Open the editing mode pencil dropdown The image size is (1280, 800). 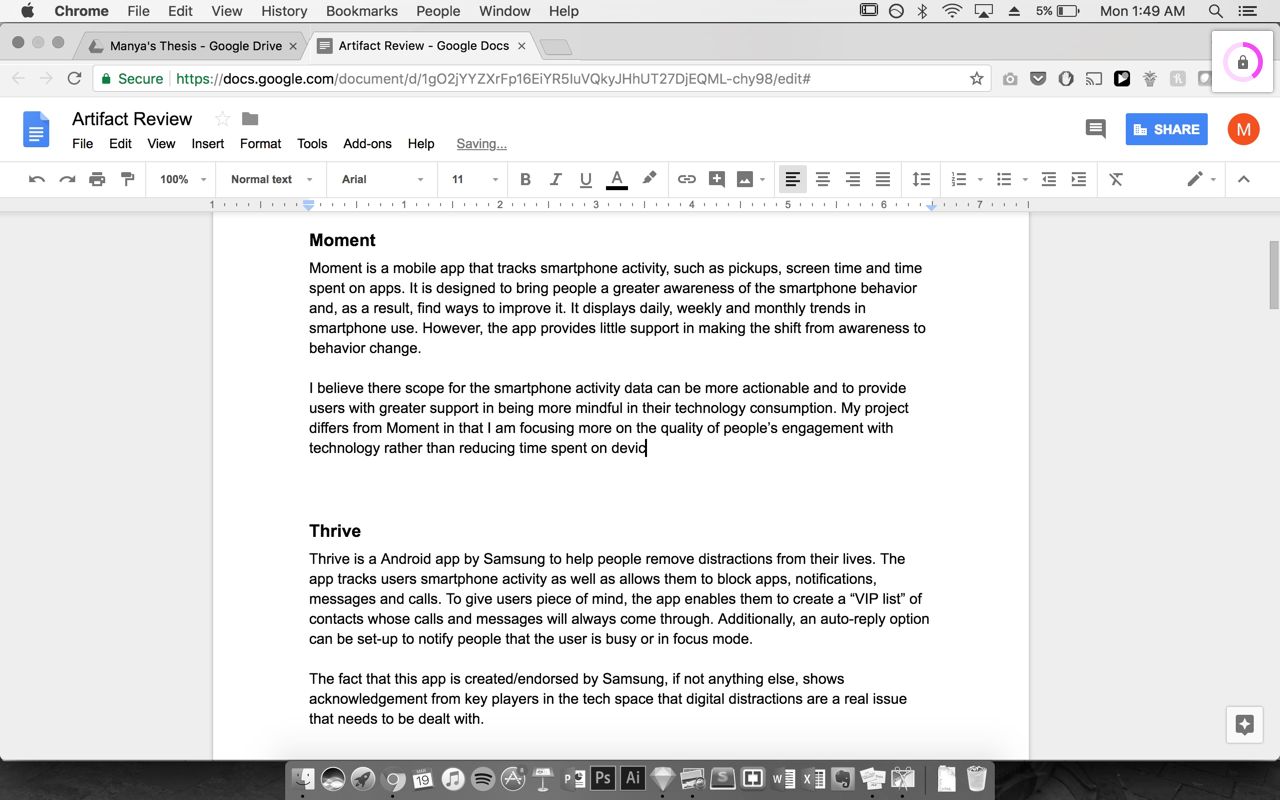click(x=1201, y=179)
